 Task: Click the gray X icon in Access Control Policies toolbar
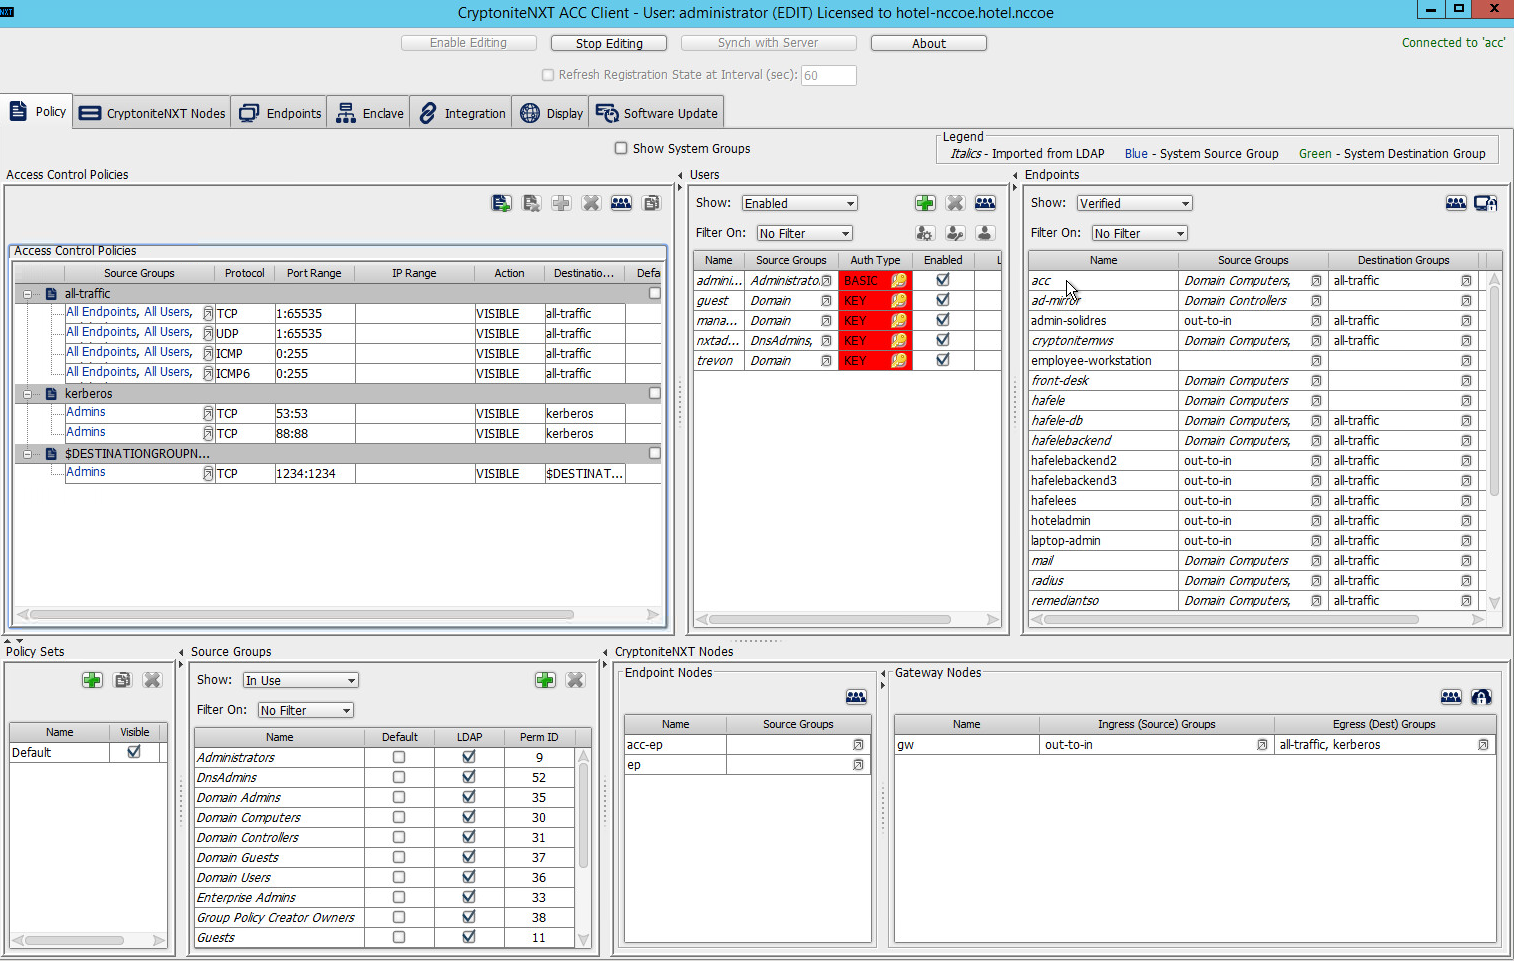point(591,203)
